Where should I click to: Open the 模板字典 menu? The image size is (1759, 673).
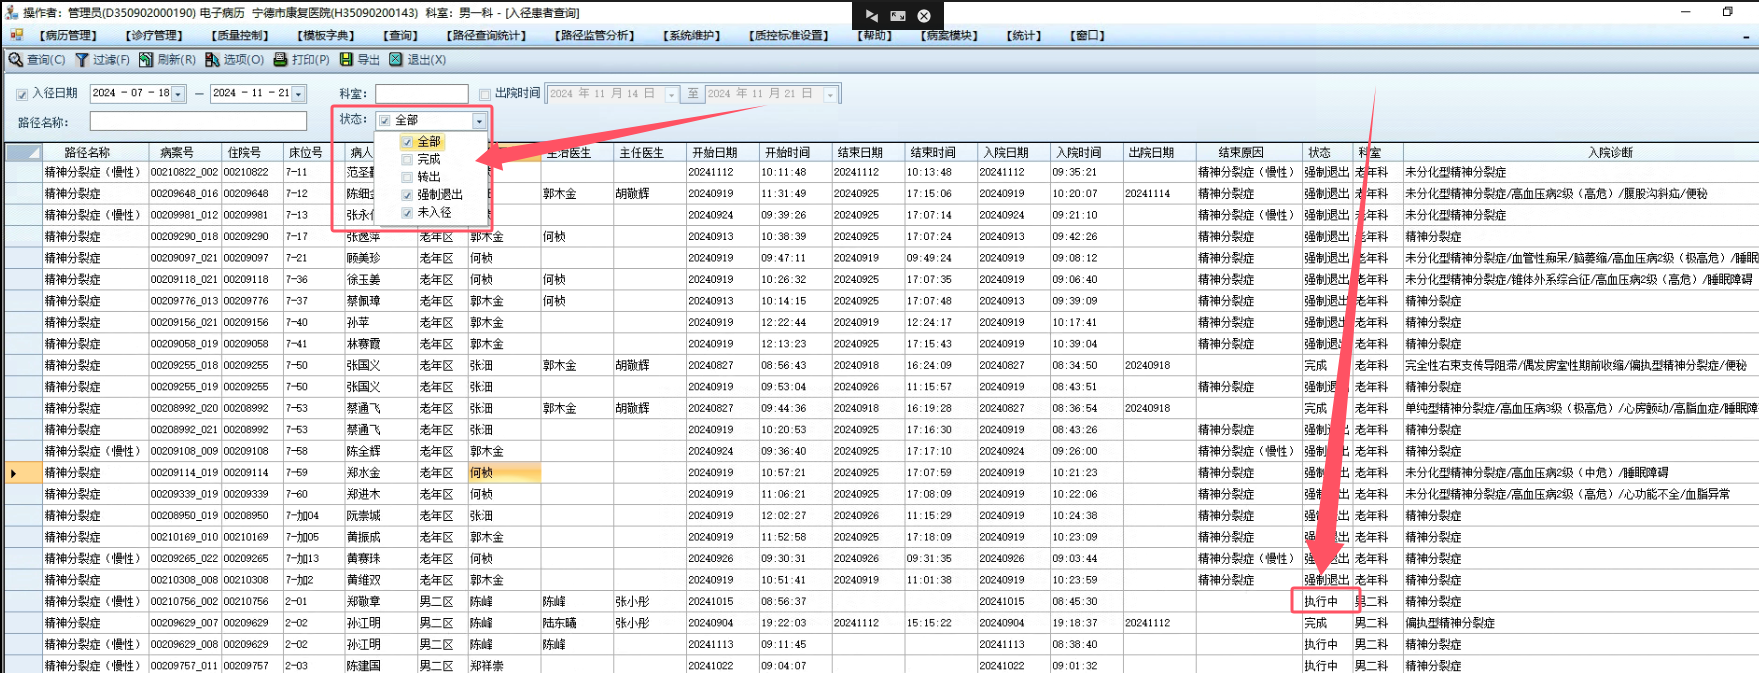pos(326,36)
